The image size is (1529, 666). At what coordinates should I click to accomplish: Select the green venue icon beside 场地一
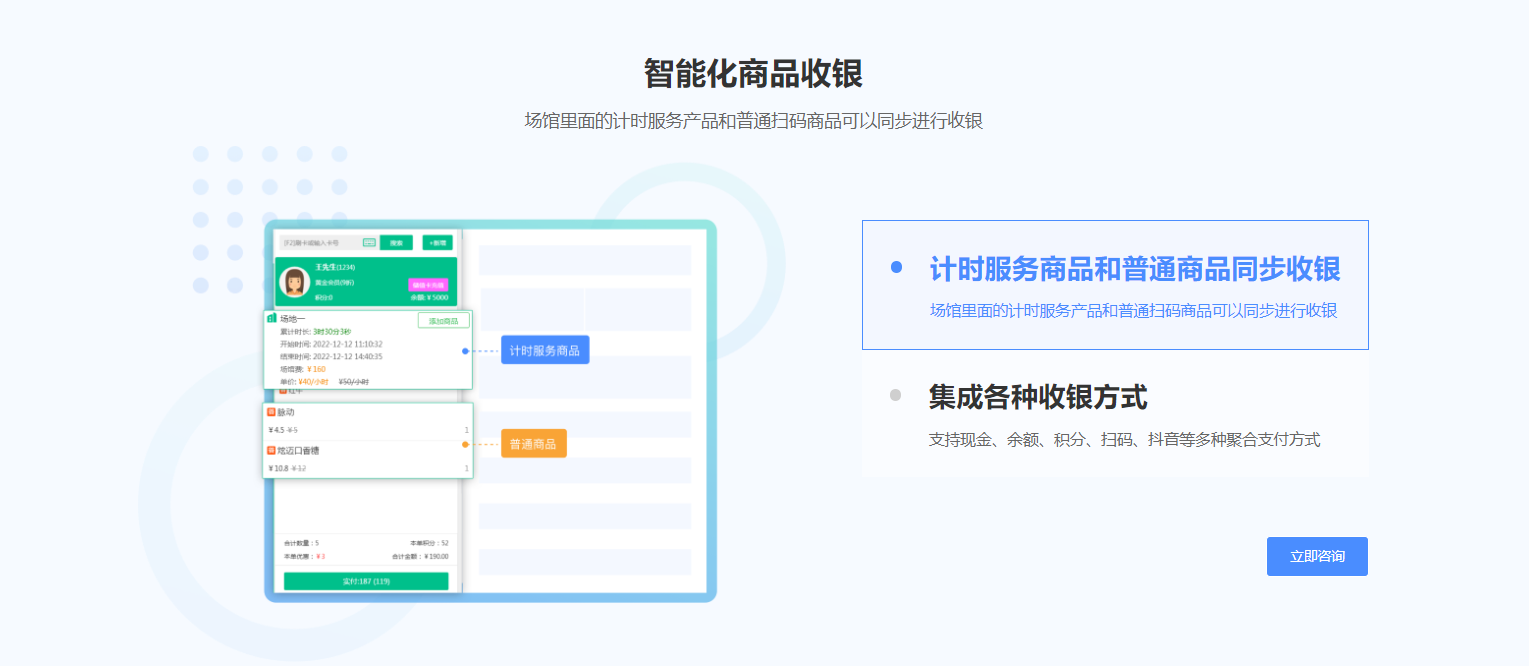pos(272,317)
